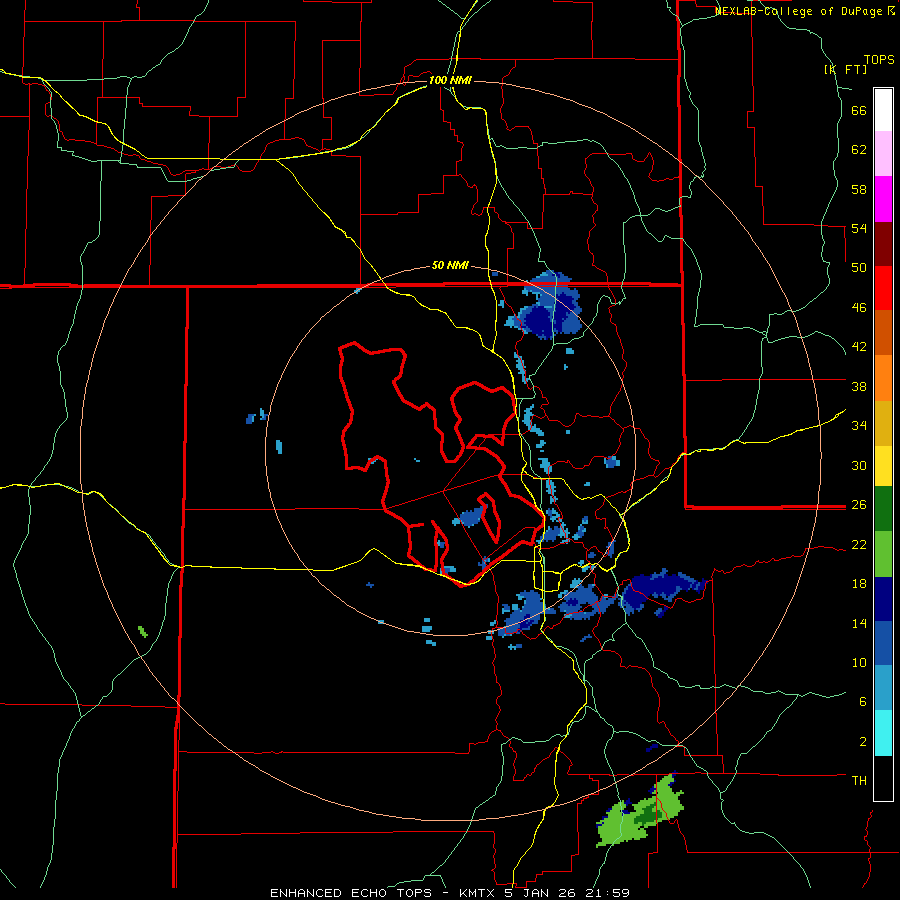Click the legend value 10 label

(859, 662)
